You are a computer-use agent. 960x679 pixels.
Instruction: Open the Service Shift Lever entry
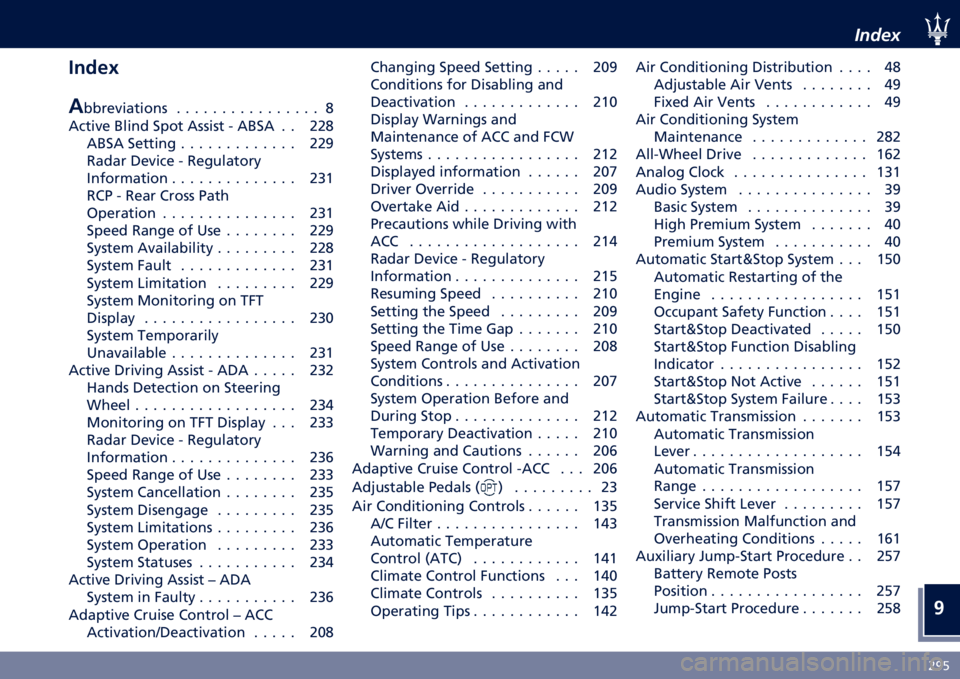(x=777, y=503)
